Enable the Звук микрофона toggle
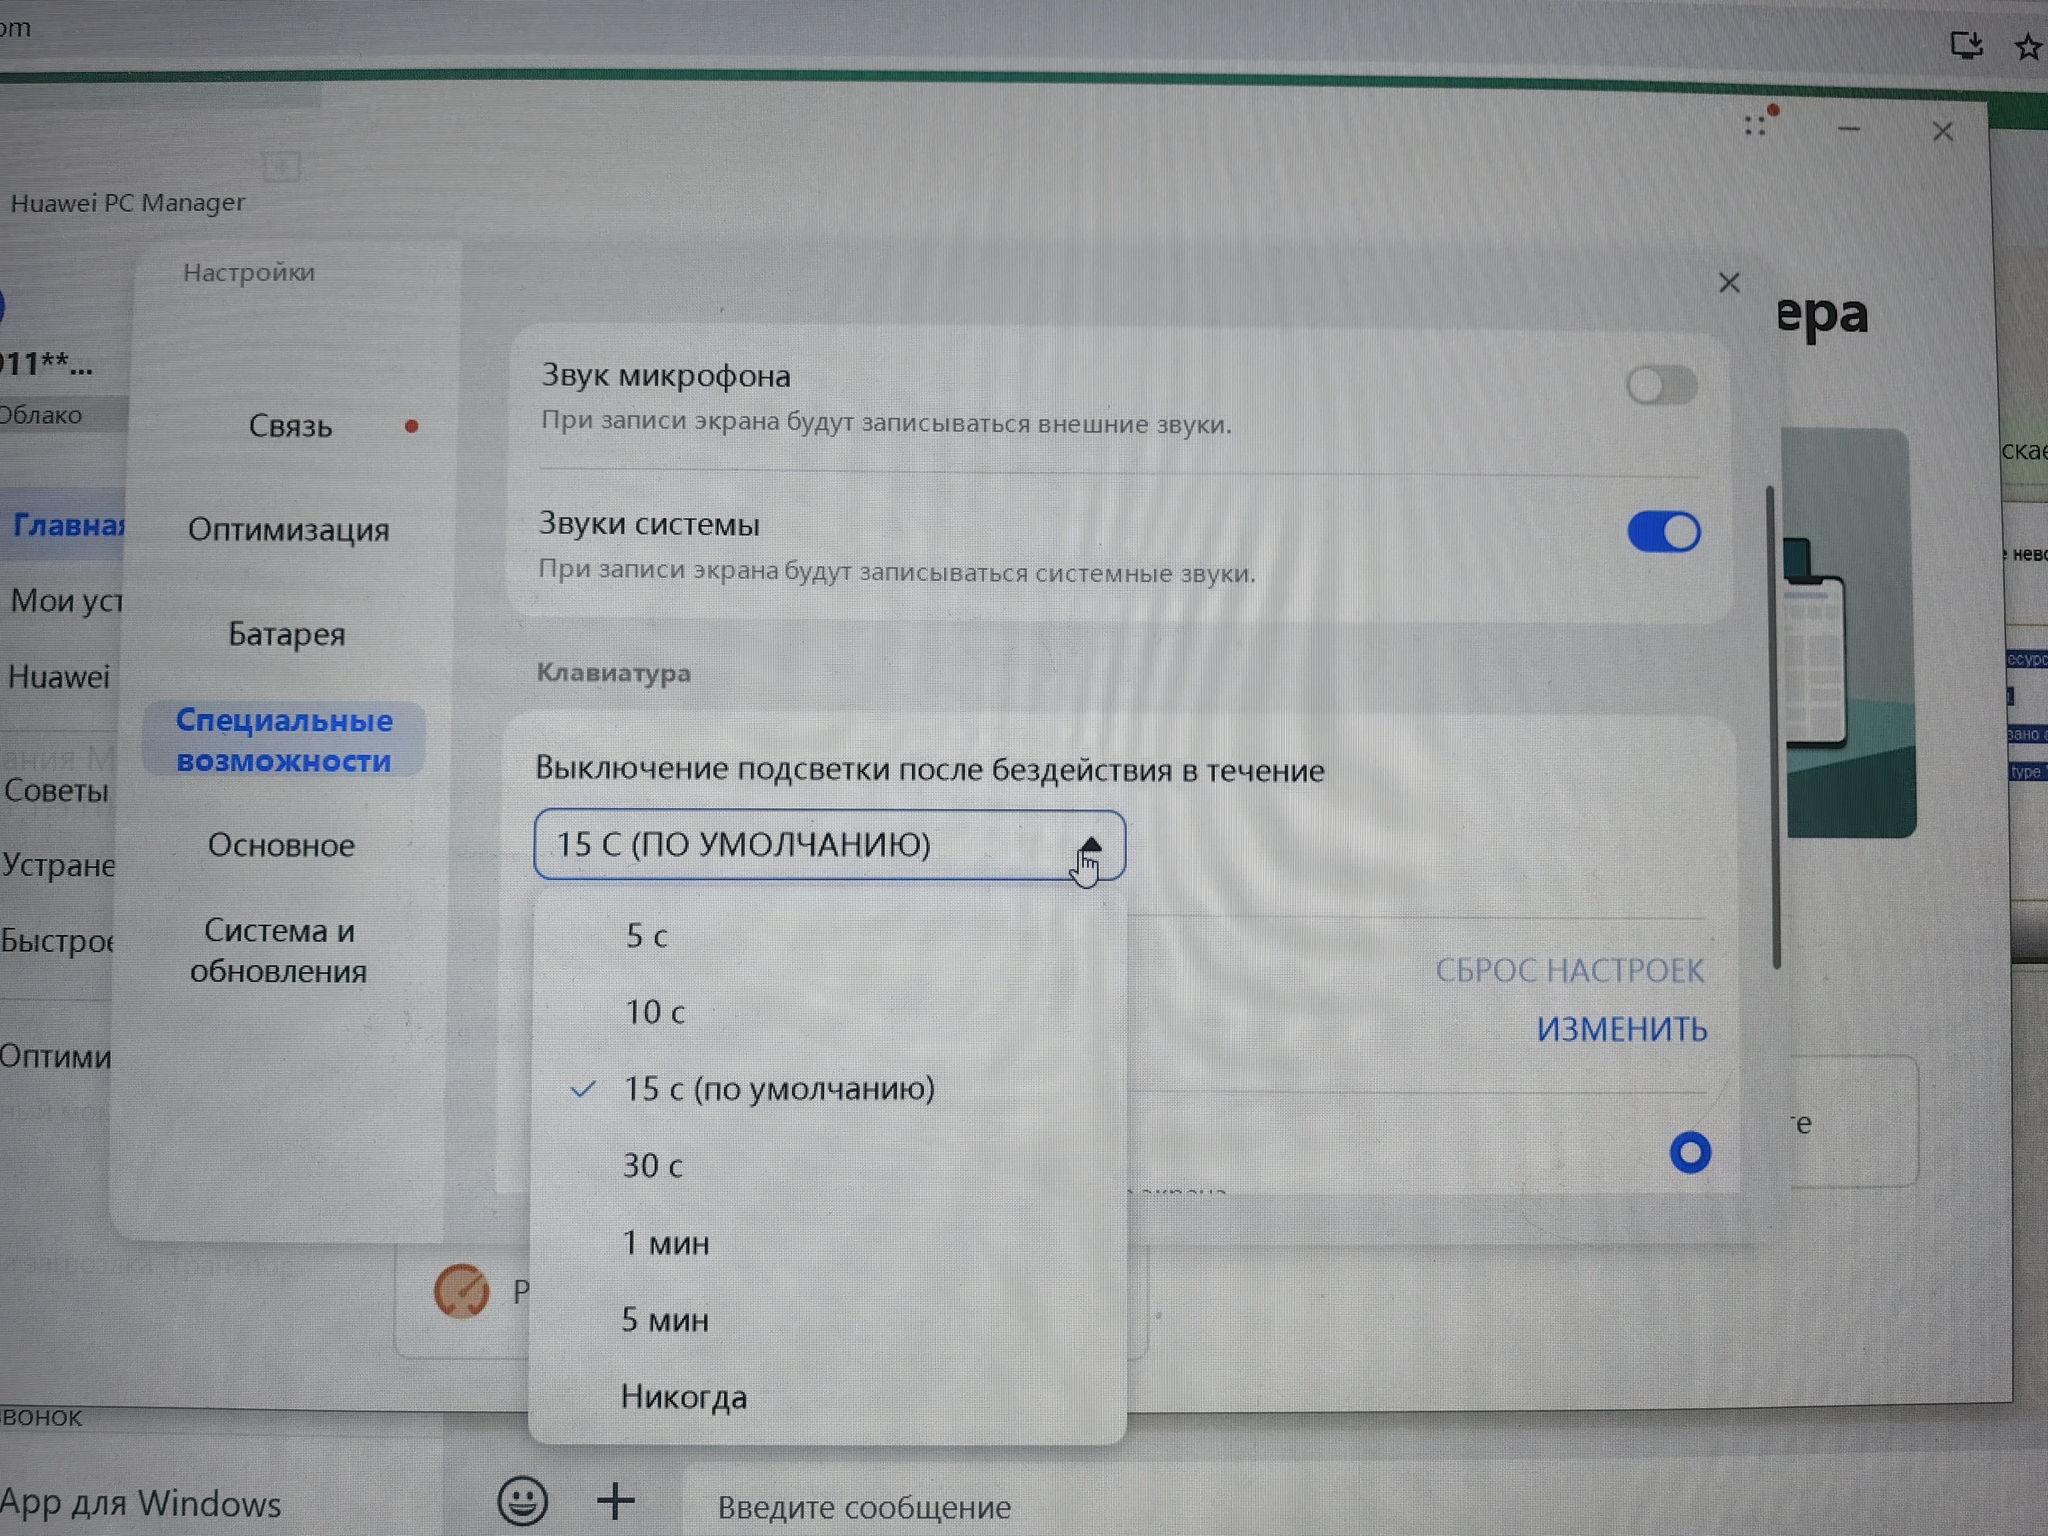The width and height of the screenshot is (2048, 1536). (1661, 385)
